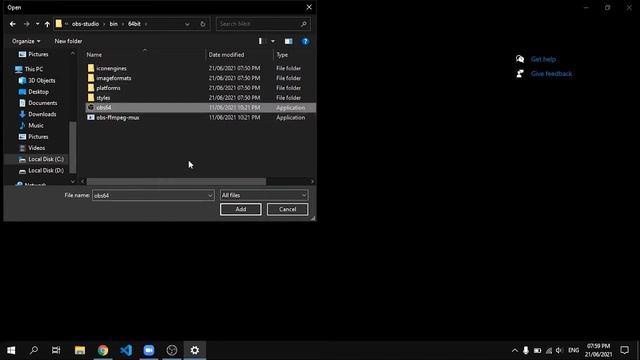640x360 pixels.
Task: Open Google Chrome from the taskbar
Action: pos(103,350)
